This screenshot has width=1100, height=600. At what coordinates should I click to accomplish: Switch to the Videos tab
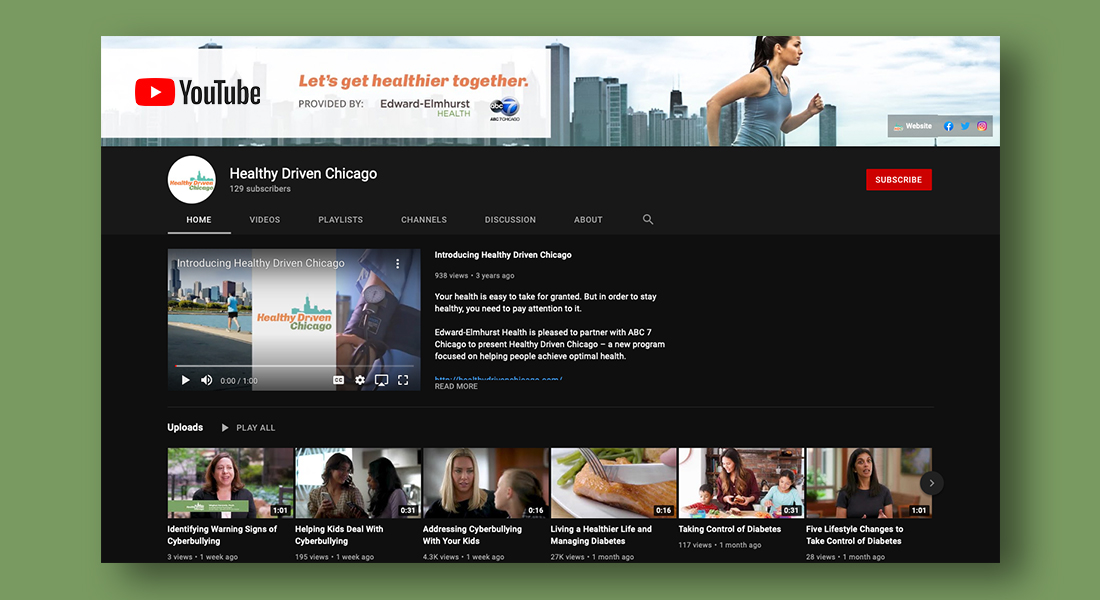265,220
